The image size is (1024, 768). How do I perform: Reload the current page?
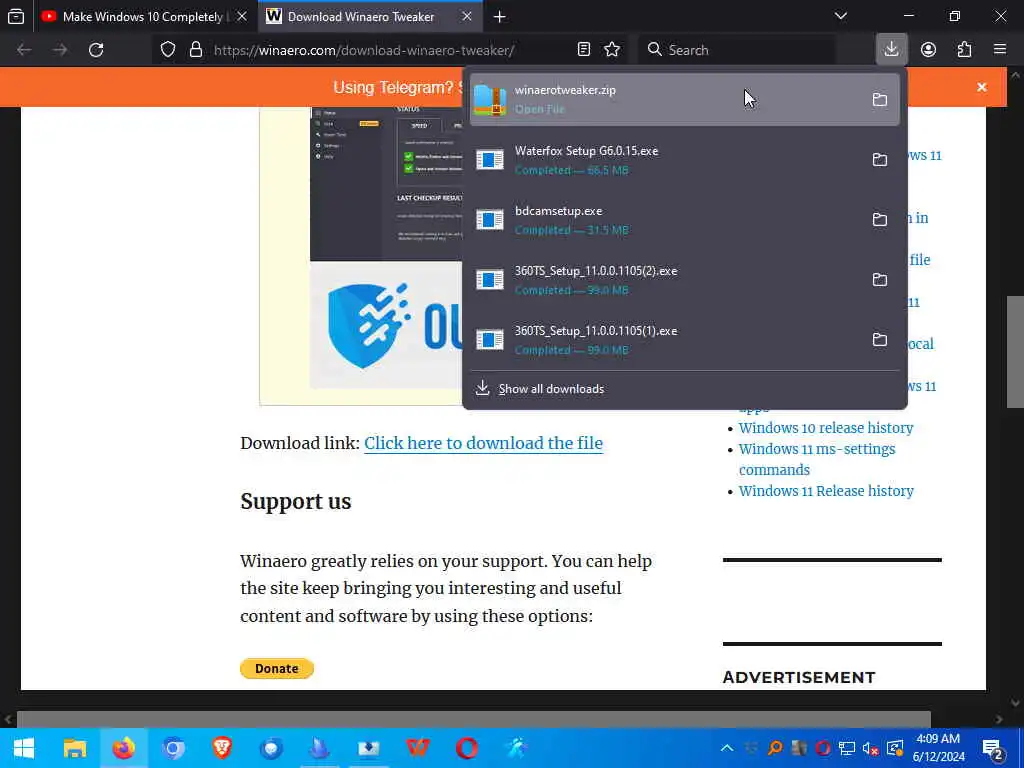pos(96,50)
